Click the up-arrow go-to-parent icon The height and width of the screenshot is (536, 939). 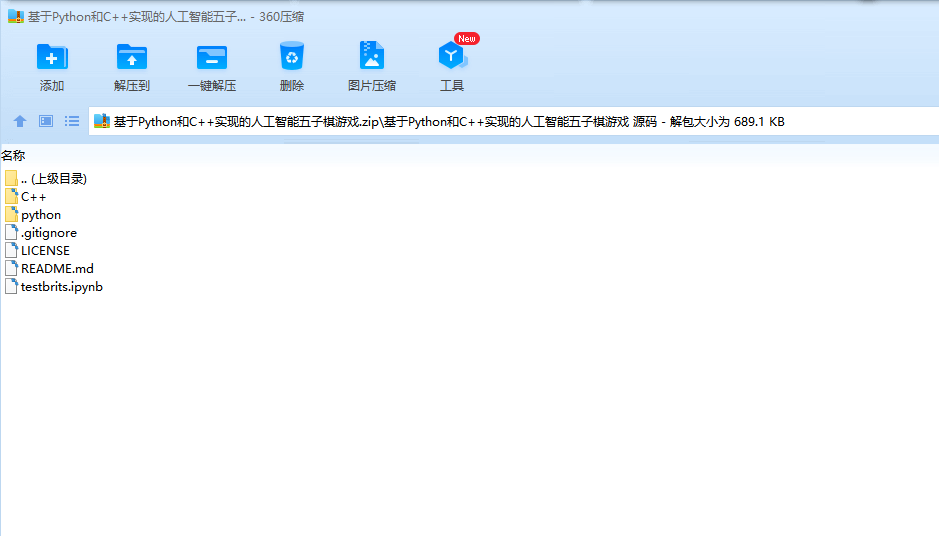coord(20,122)
